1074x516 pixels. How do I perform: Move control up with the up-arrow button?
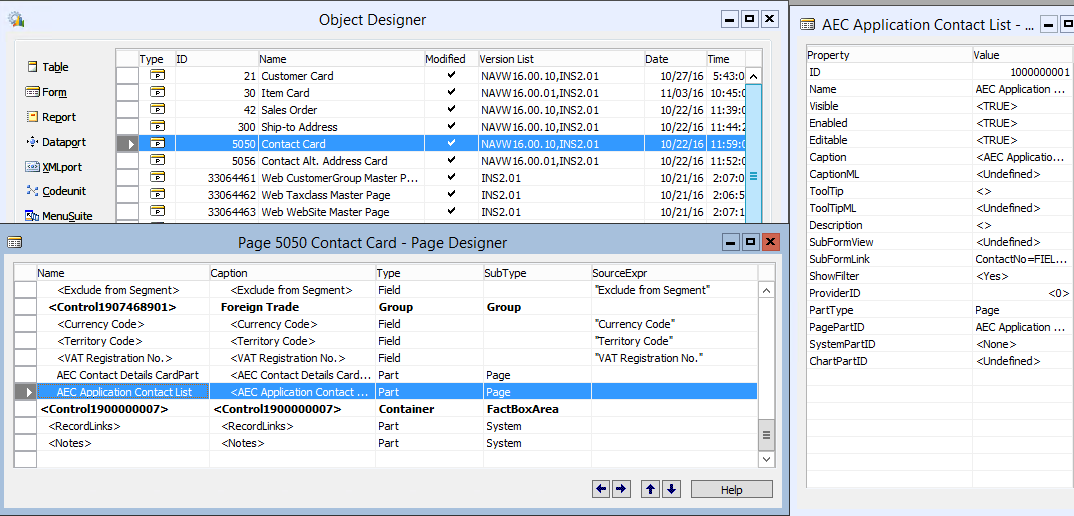click(x=650, y=489)
